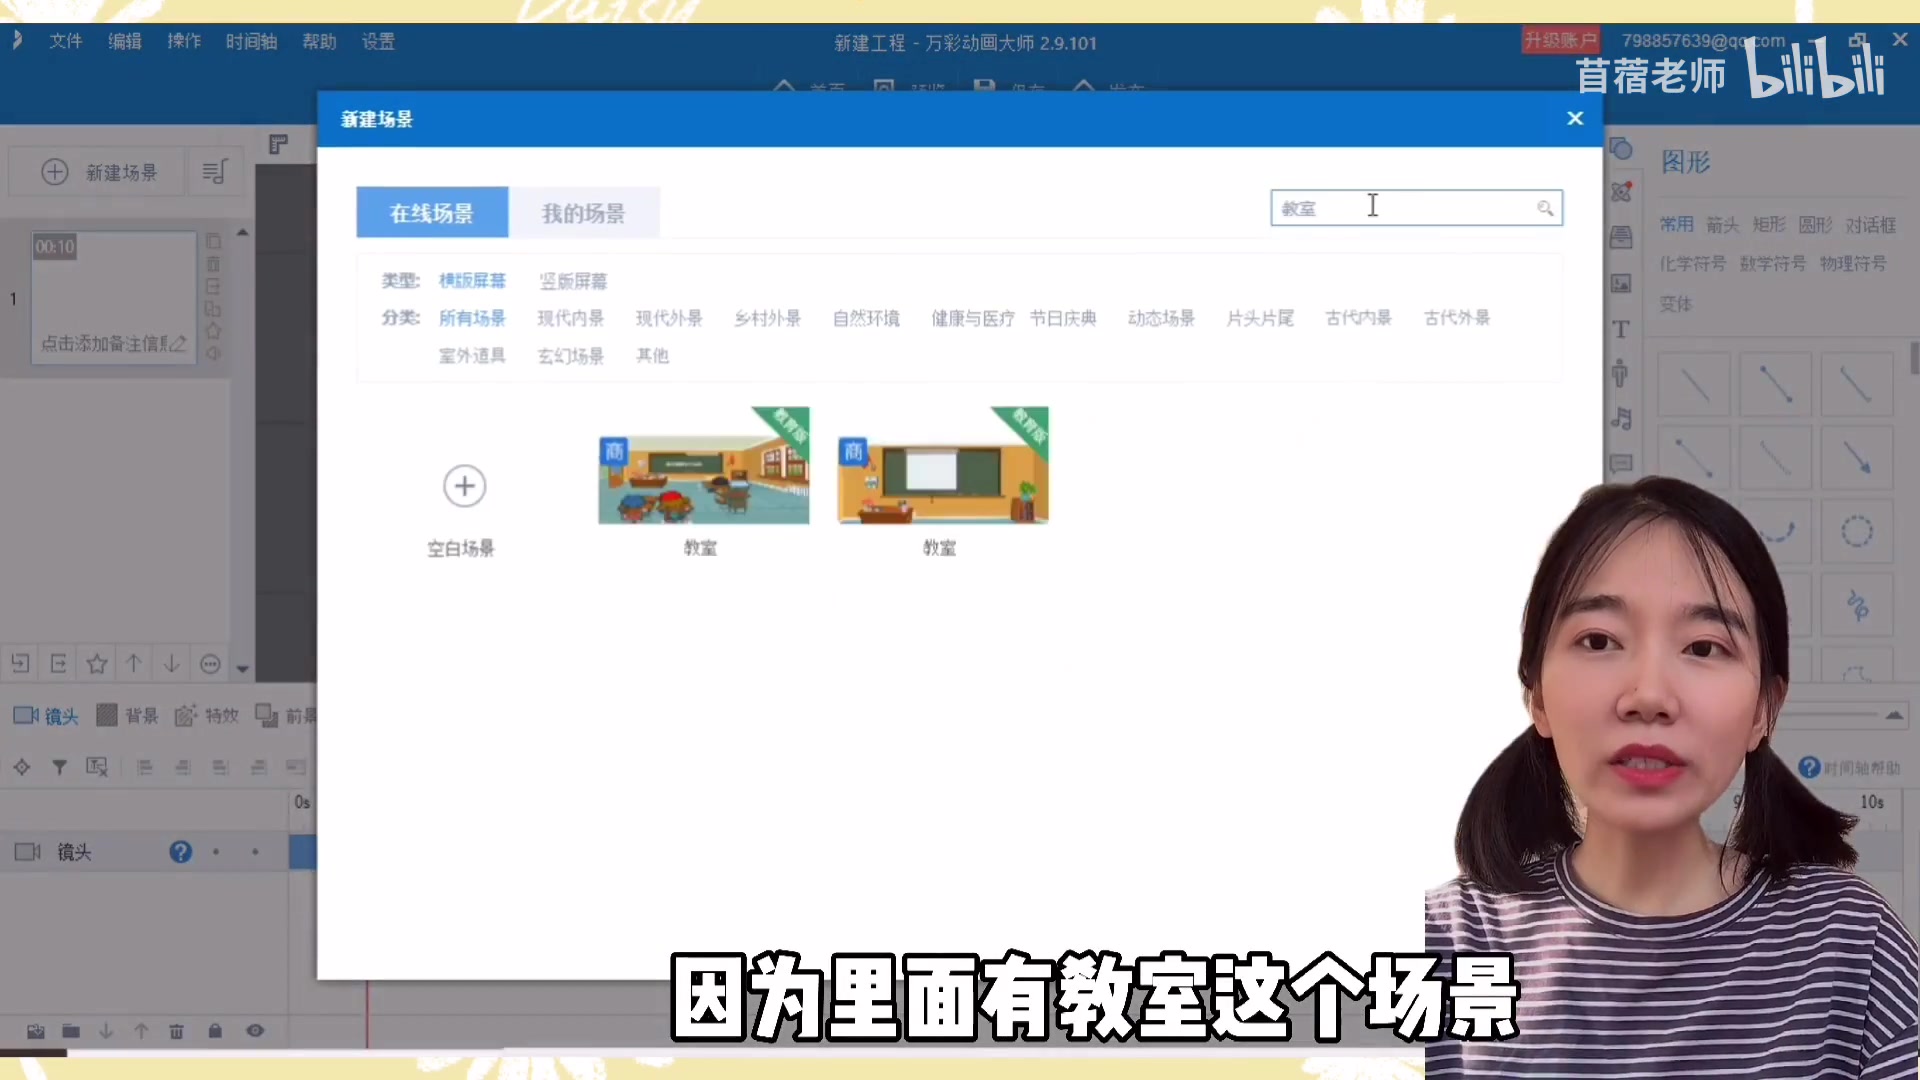Toggle the lock icon at timeline bottom
This screenshot has height=1080, width=1920.
pos(215,1031)
